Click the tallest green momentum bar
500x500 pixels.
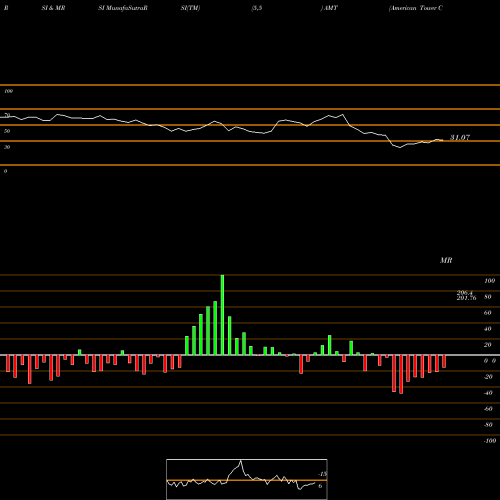[x=222, y=315]
